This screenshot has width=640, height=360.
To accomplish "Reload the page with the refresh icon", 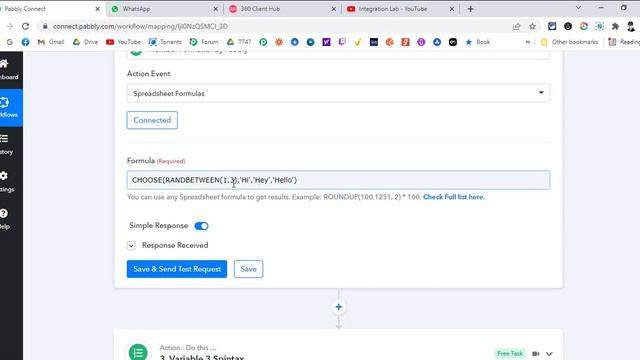I will click(25, 26).
